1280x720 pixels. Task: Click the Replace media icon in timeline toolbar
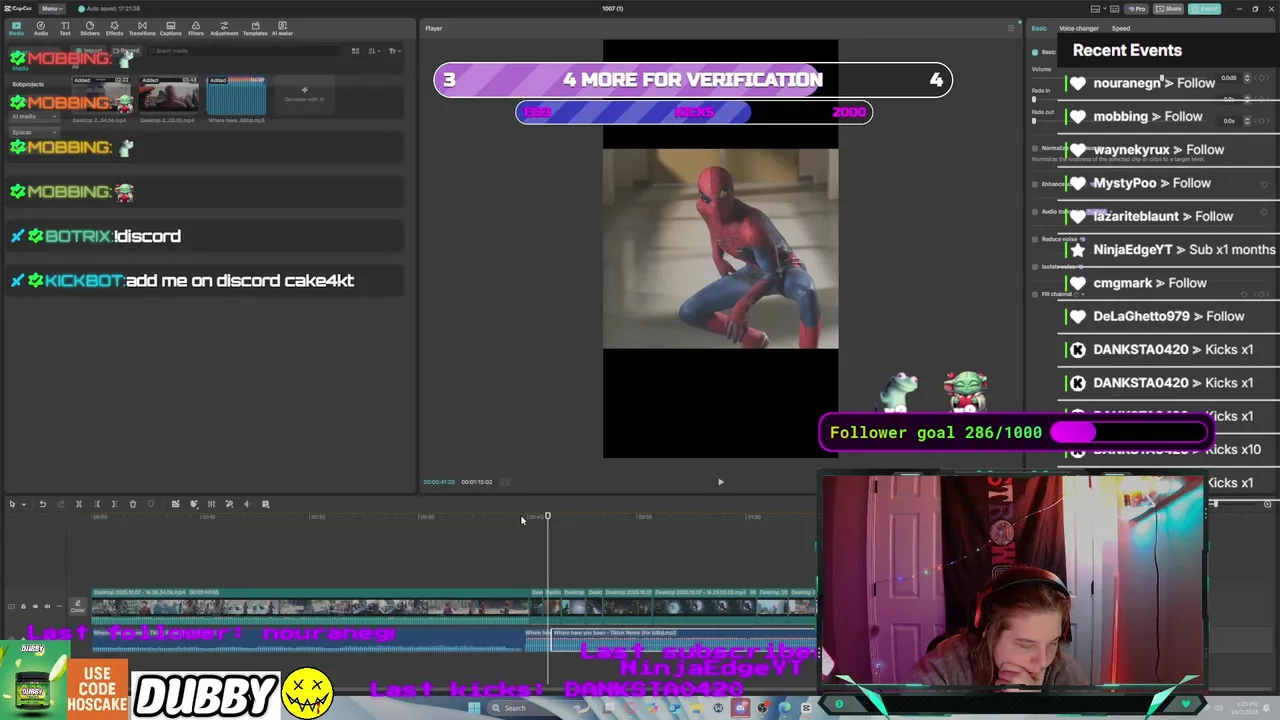(175, 504)
